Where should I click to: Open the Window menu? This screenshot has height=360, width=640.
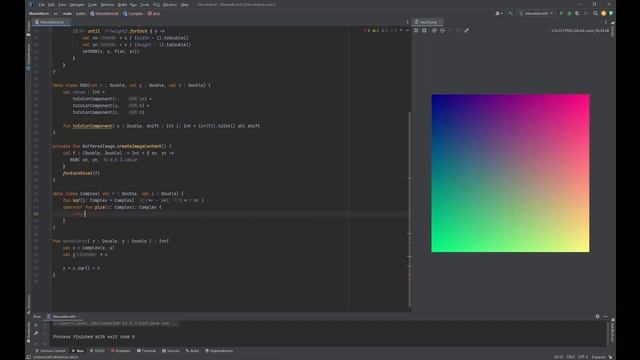(x=170, y=4)
